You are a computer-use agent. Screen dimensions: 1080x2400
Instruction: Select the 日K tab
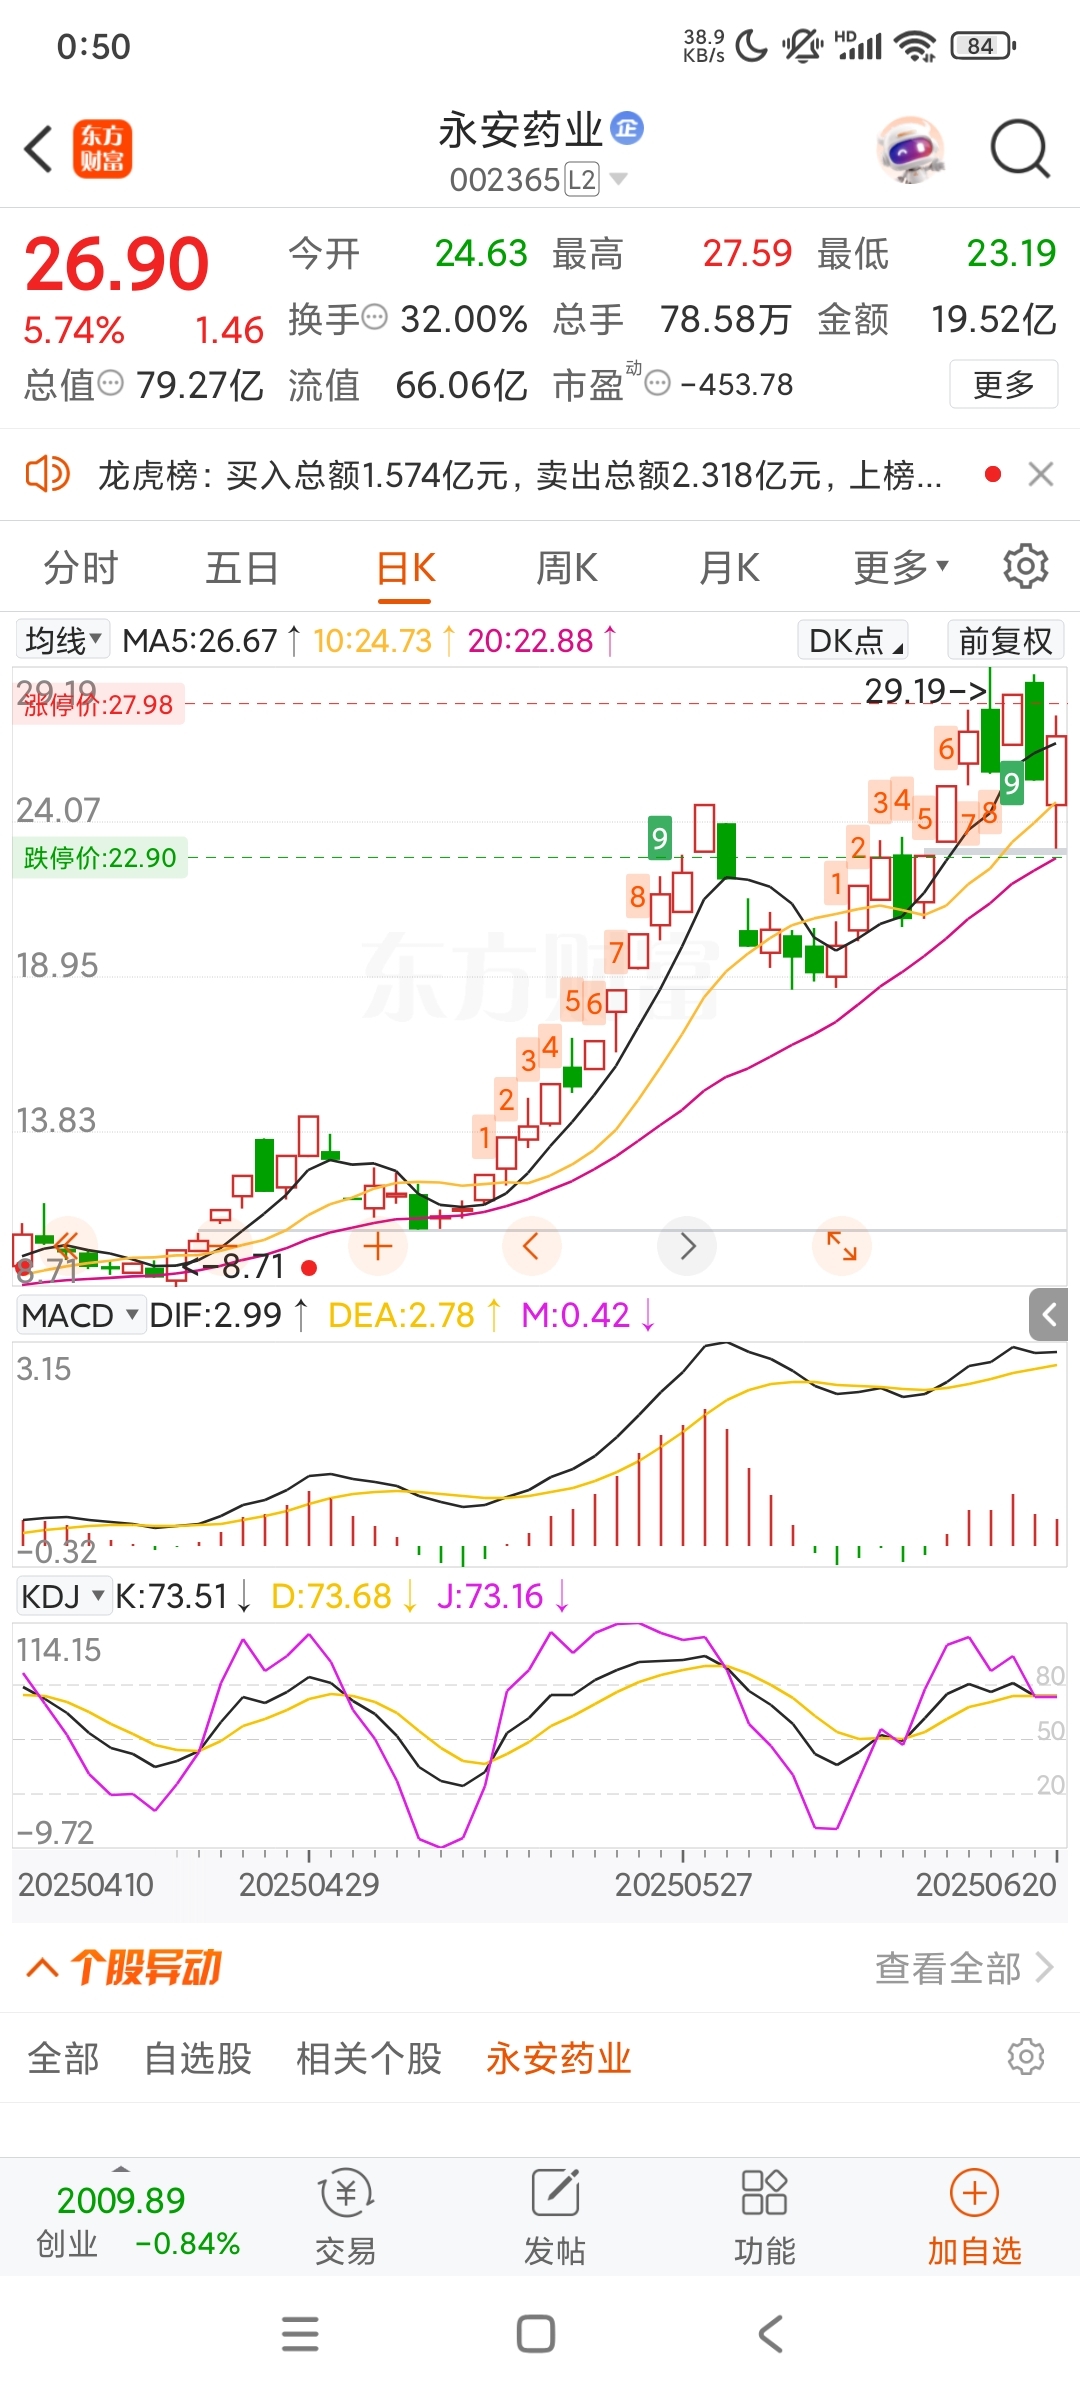405,567
